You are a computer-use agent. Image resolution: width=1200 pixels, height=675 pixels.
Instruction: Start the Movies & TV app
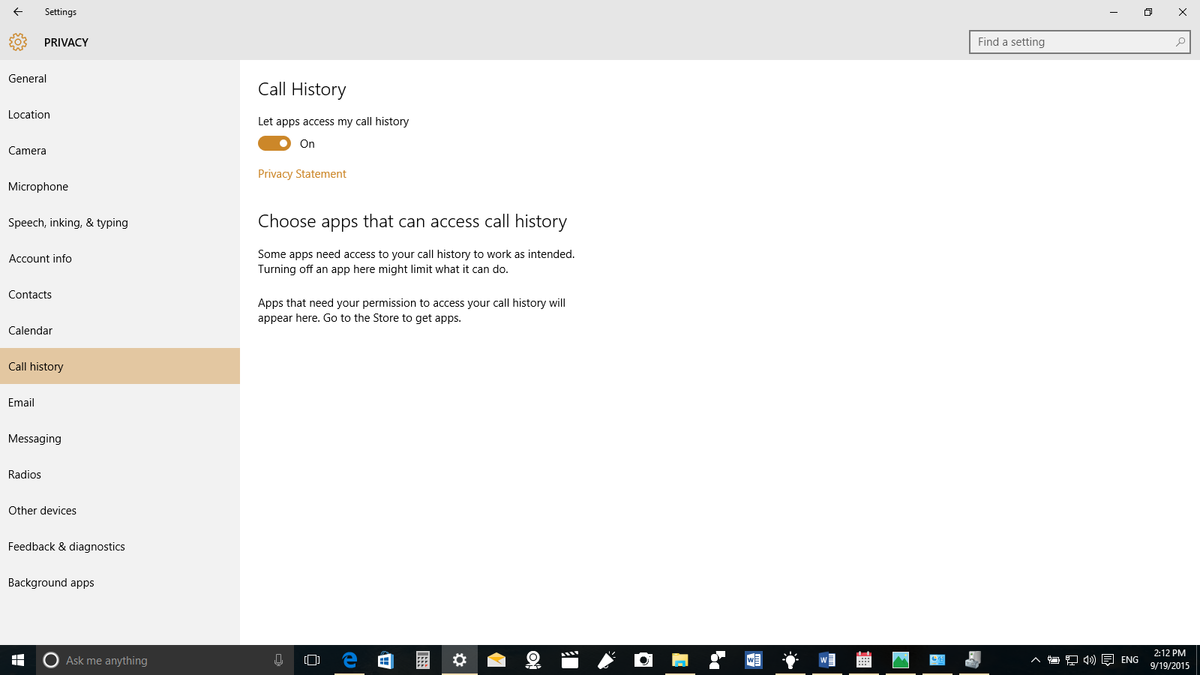point(570,660)
